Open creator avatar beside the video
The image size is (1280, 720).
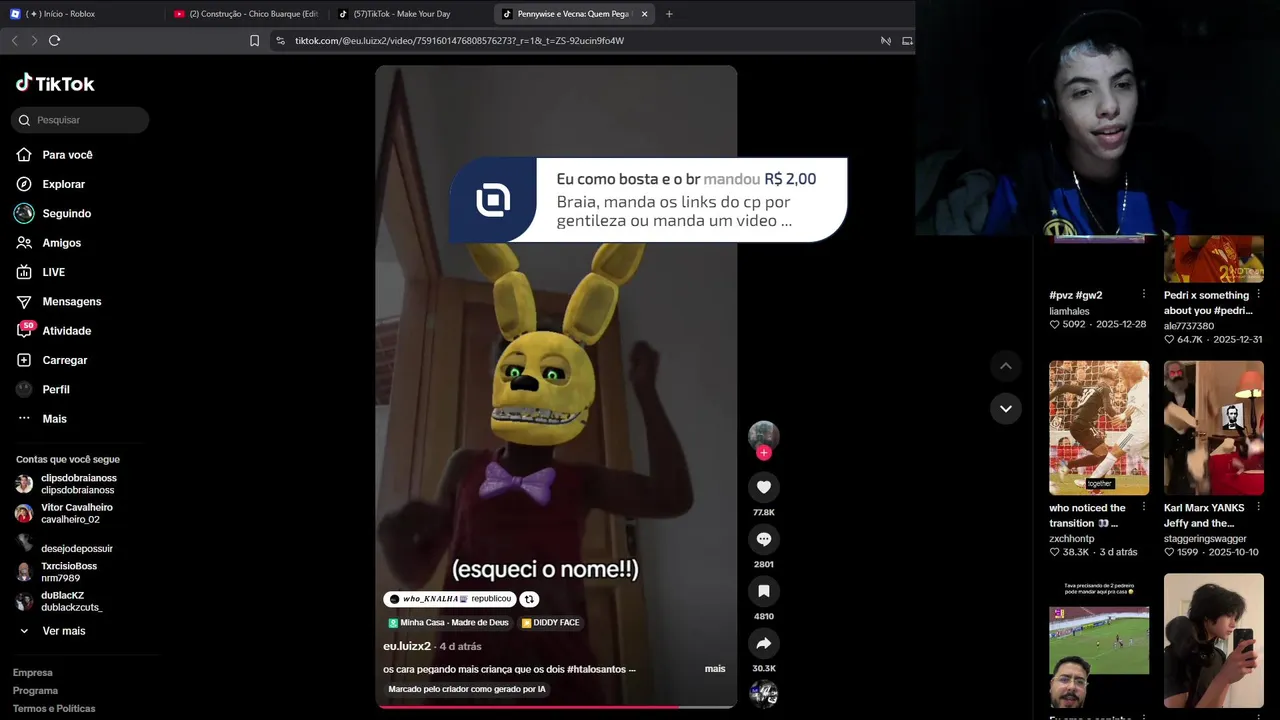pyautogui.click(x=764, y=435)
